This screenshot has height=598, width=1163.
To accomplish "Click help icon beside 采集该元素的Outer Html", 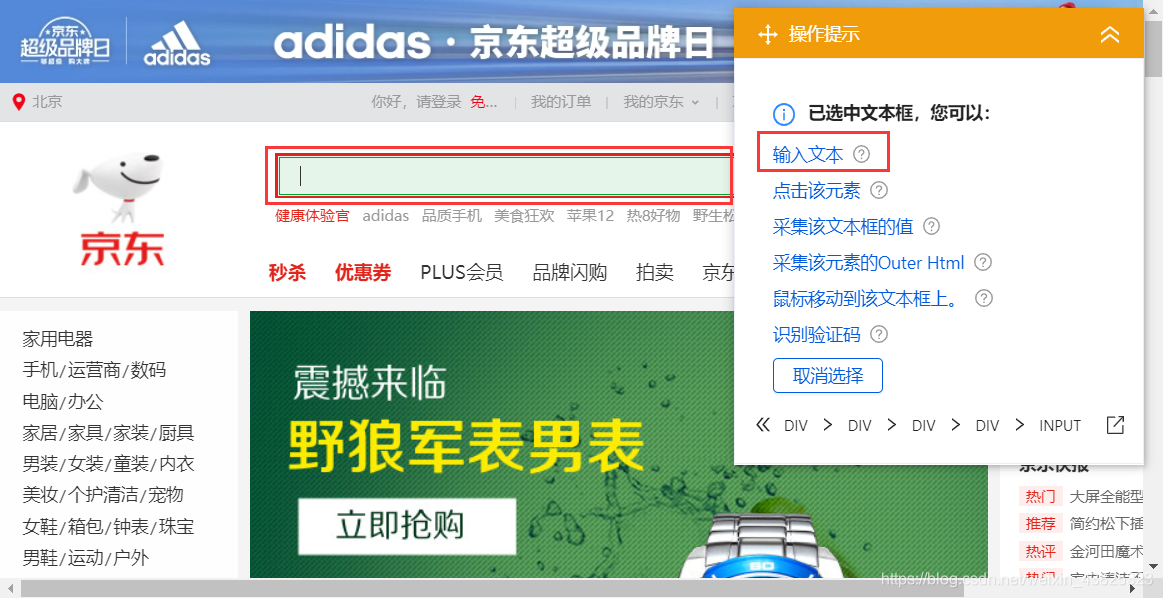I will click(x=983, y=262).
